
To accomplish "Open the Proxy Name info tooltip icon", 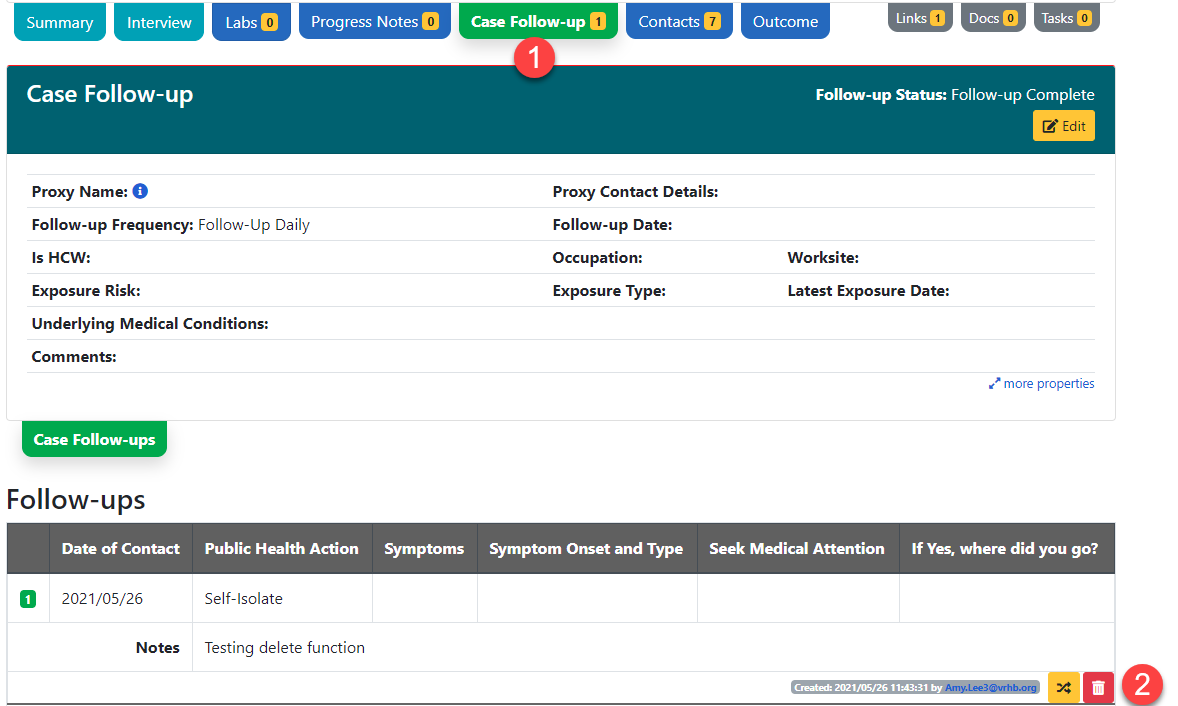I will pos(140,191).
